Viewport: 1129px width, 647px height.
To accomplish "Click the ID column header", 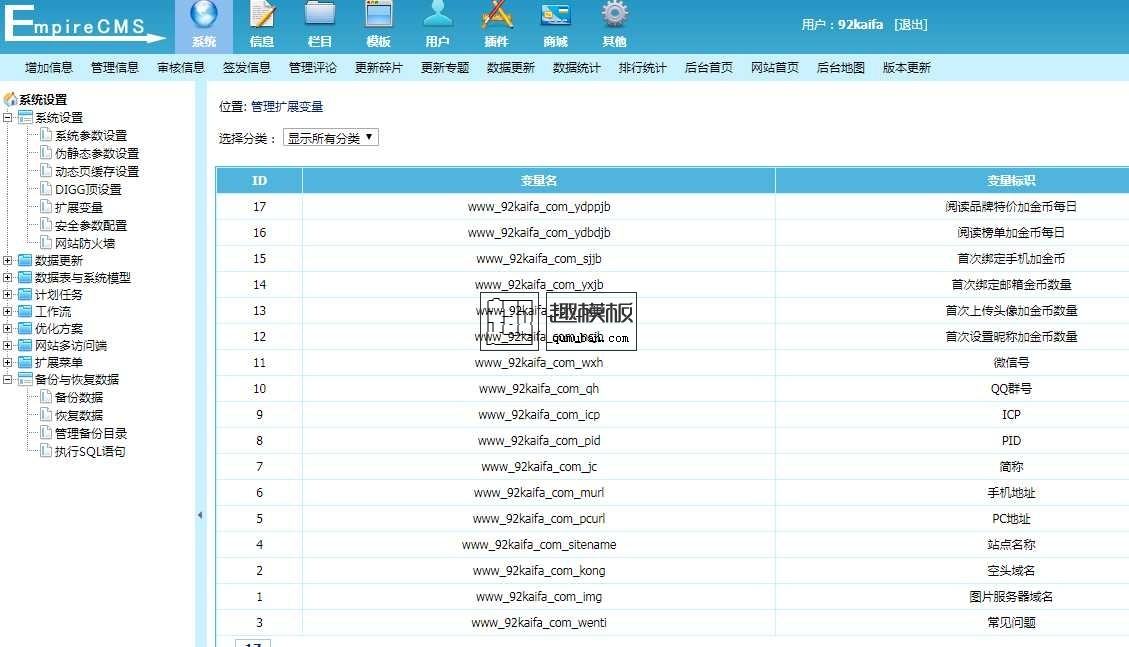I will click(259, 181).
